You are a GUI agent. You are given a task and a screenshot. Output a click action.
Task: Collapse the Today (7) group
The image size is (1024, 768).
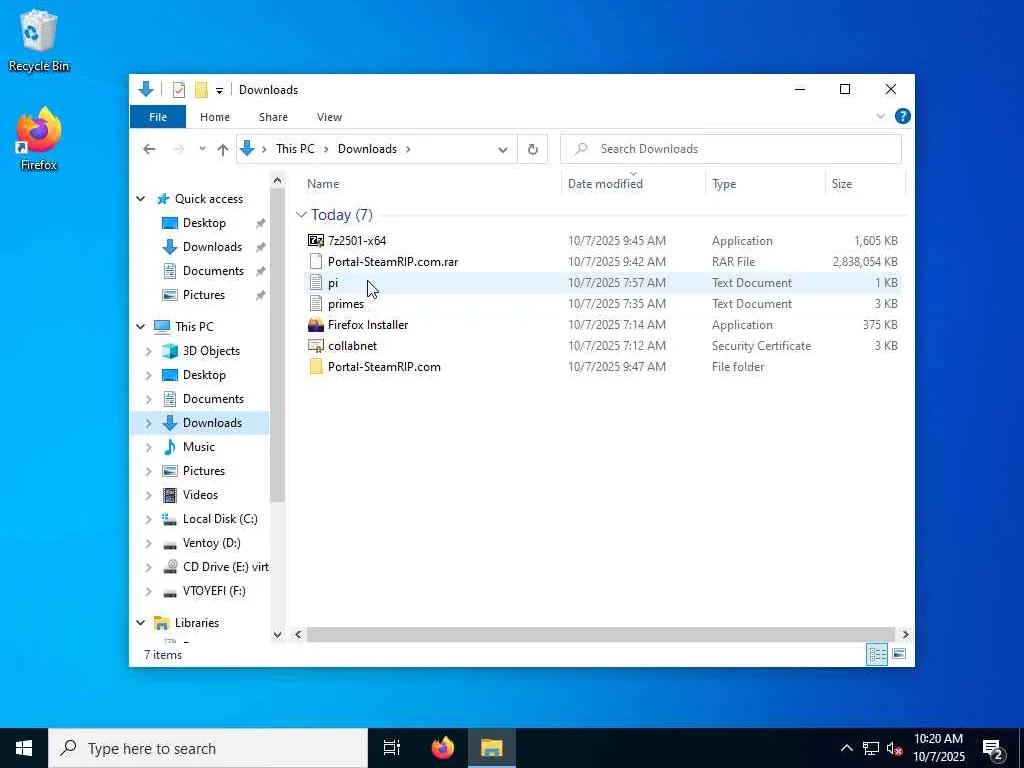coord(301,215)
